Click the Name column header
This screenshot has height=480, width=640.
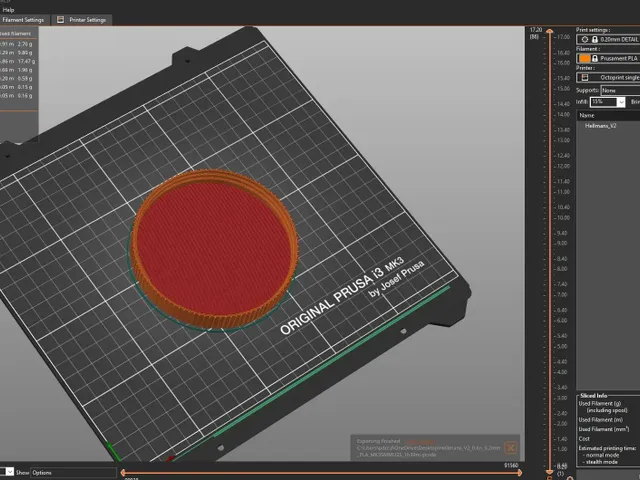tap(608, 116)
